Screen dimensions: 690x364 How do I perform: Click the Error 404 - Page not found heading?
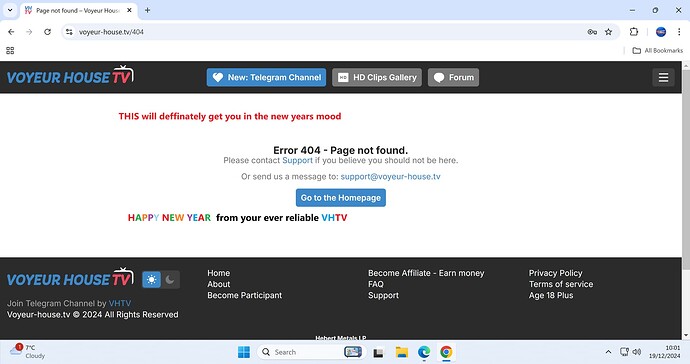tap(341, 150)
